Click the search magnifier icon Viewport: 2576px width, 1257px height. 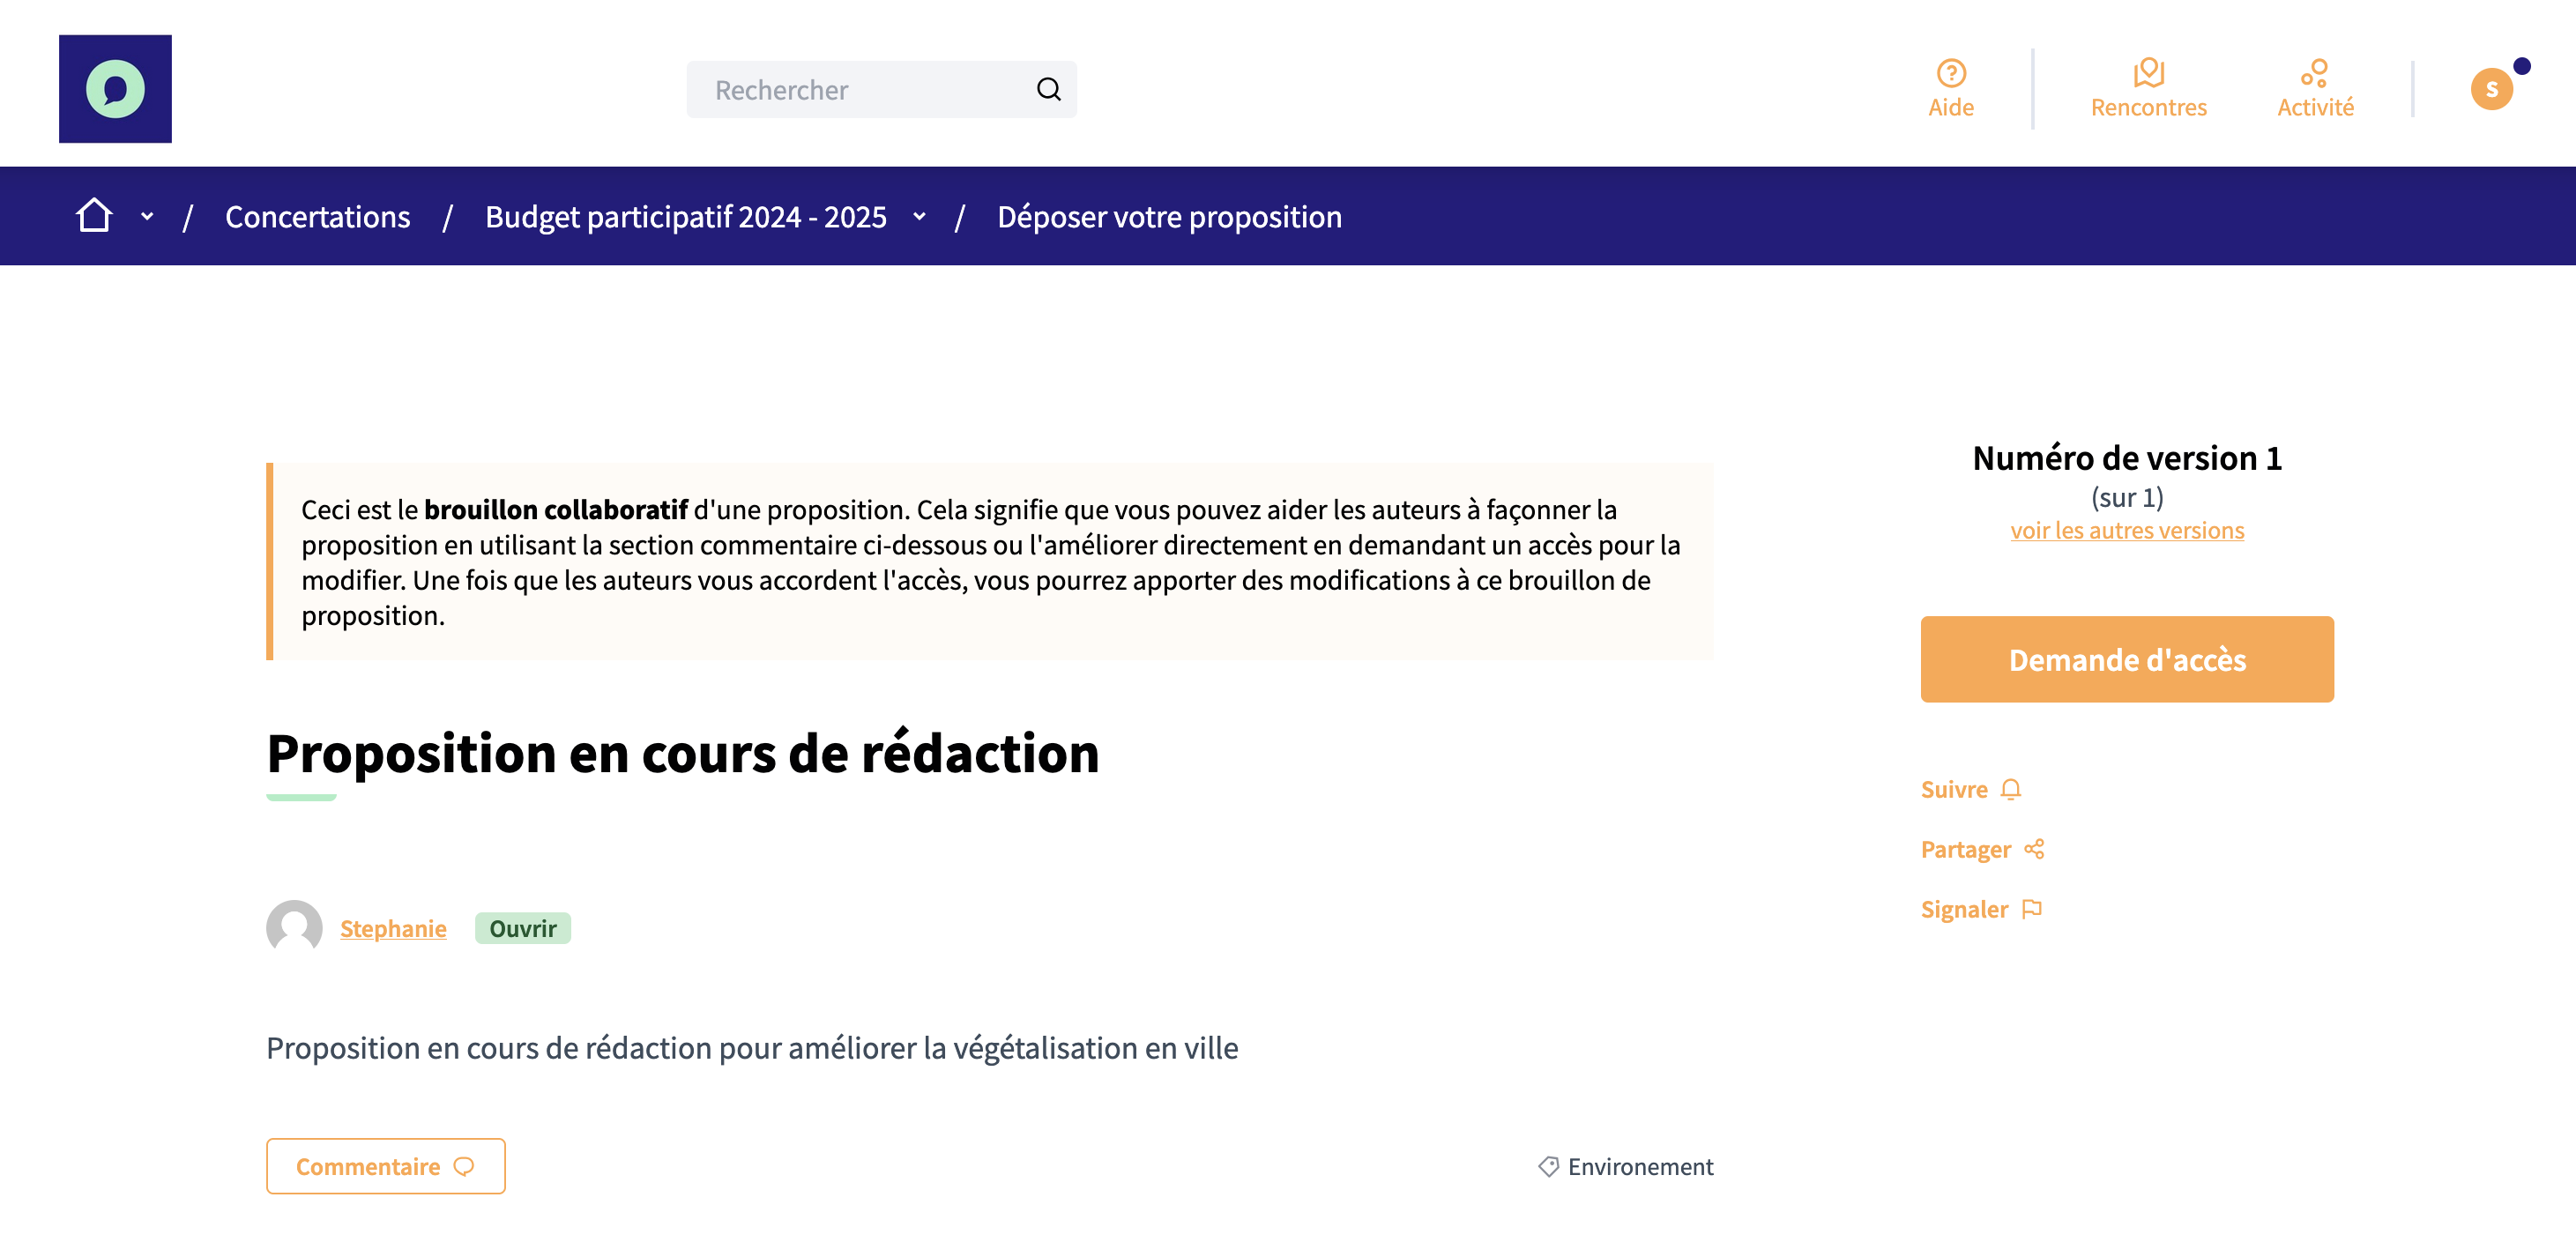pos(1048,89)
